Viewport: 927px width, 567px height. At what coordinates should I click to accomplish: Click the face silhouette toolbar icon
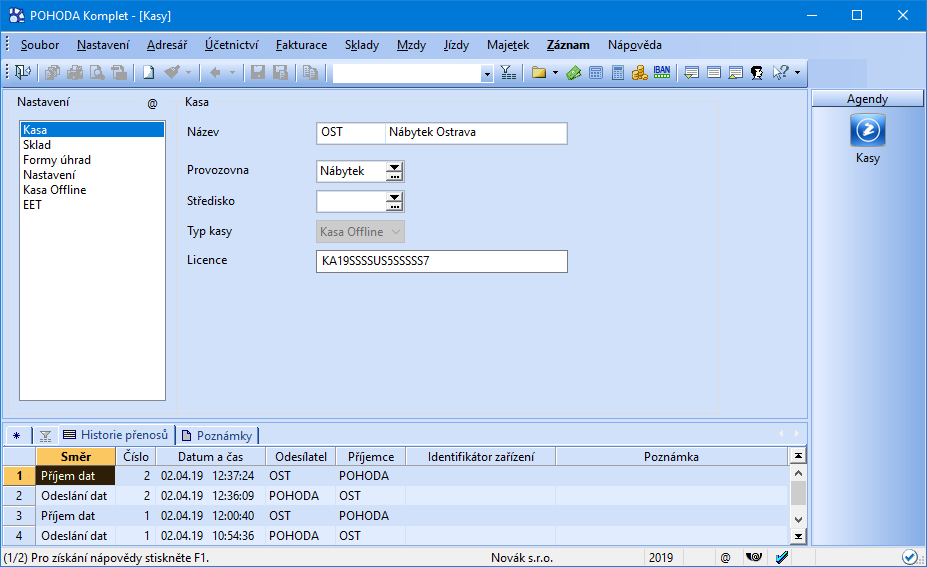point(757,73)
